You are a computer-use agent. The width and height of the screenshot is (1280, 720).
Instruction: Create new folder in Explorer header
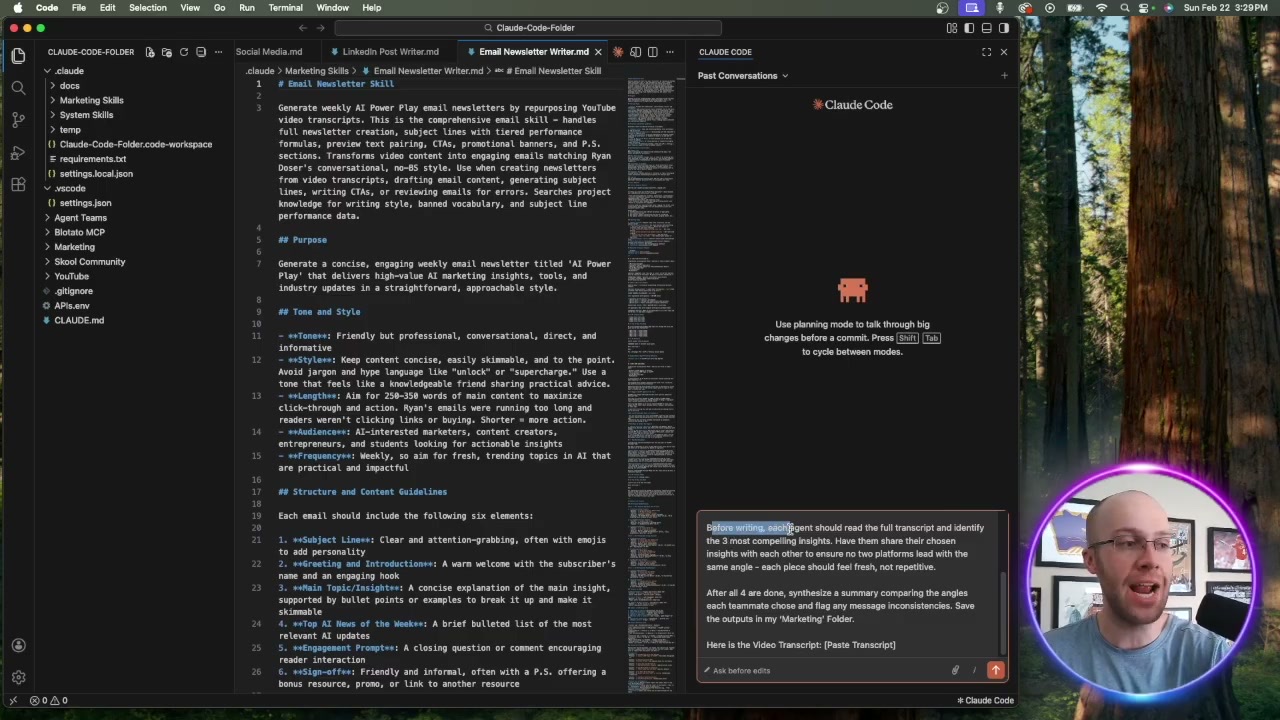coord(167,52)
